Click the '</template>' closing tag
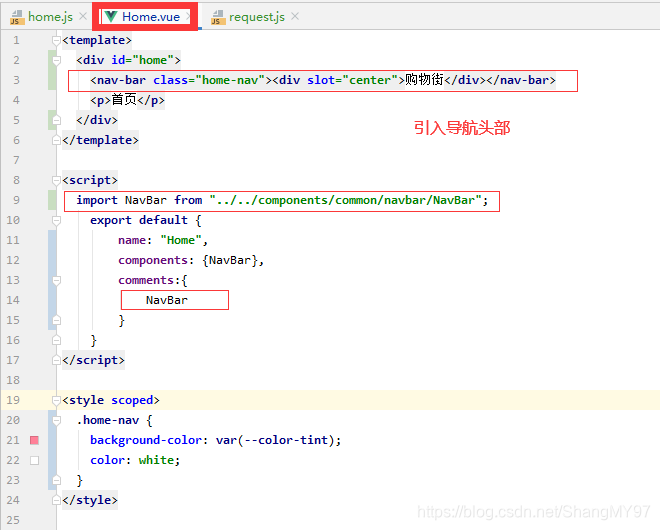The width and height of the screenshot is (660, 530). pos(100,140)
